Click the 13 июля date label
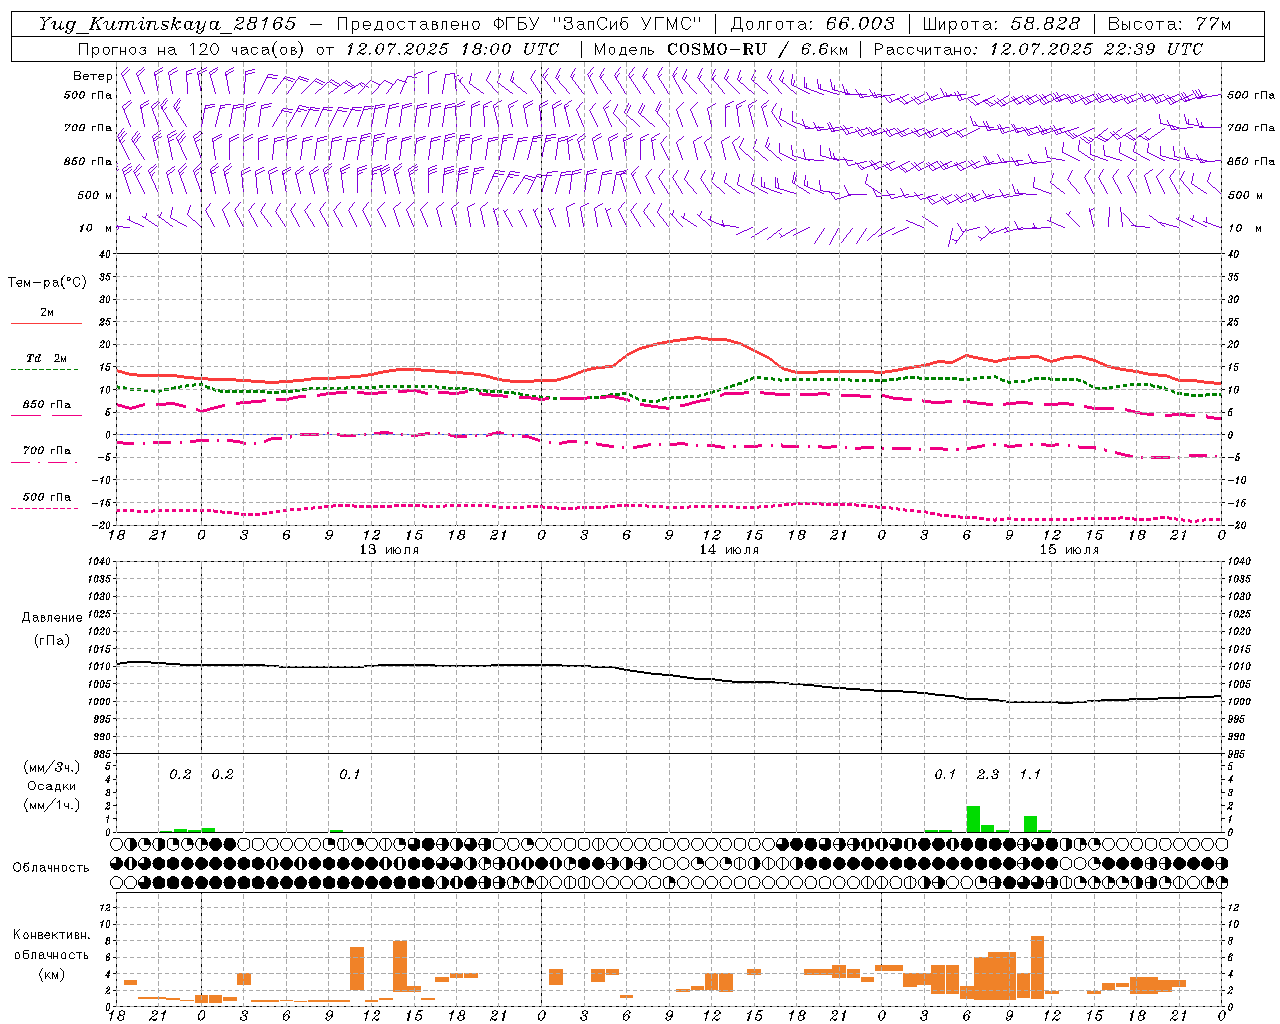Screen dimensions: 1280x1024 pos(389,550)
